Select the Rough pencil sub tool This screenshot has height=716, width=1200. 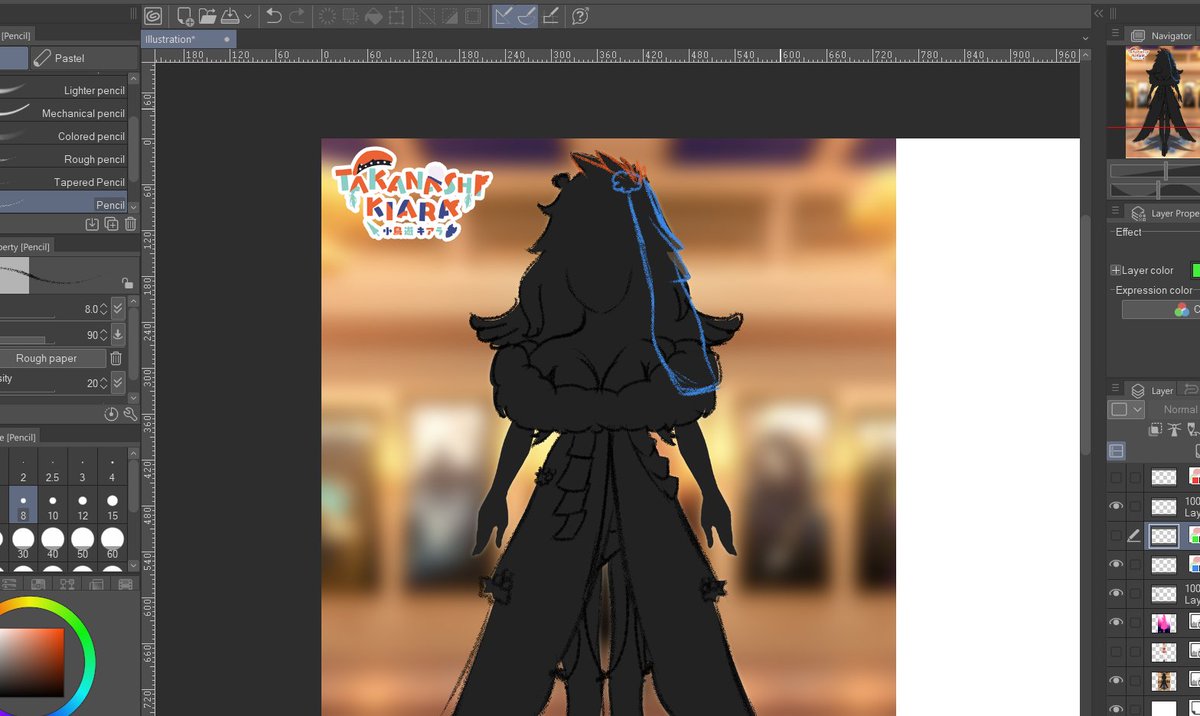[64, 159]
